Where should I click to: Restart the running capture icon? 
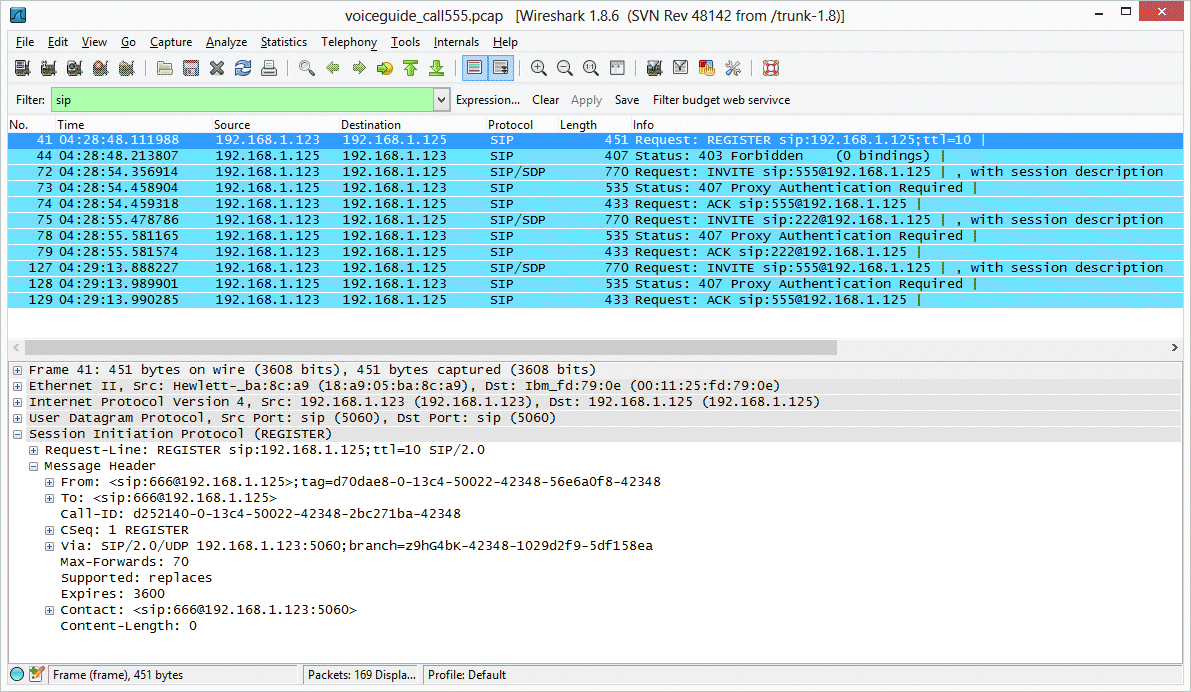(127, 68)
